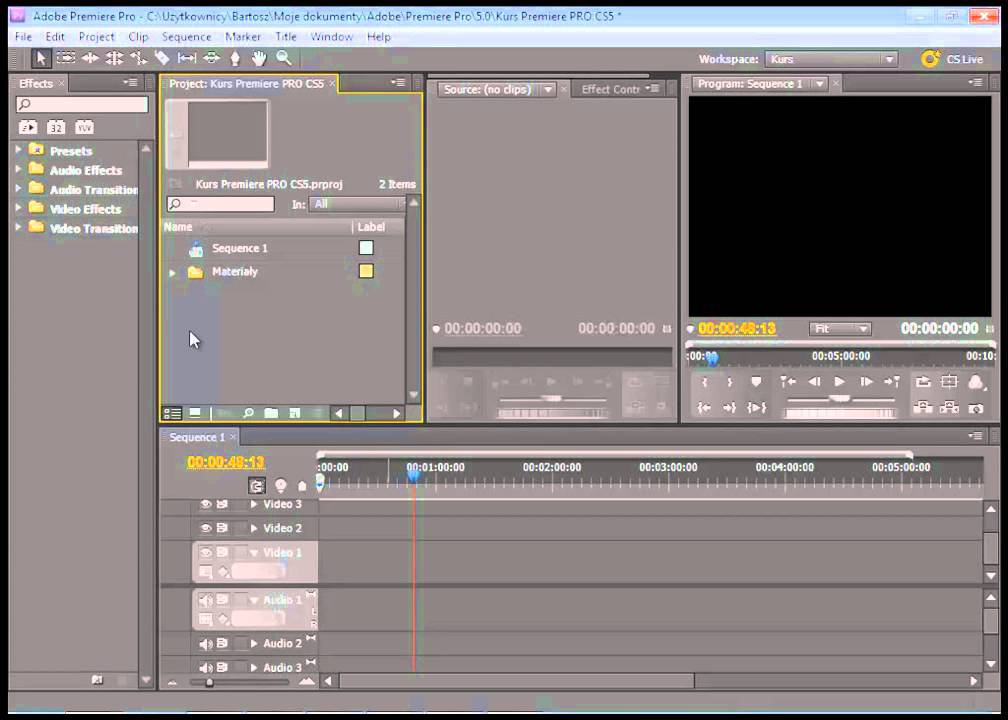Select the Selection tool arrow

[41, 58]
